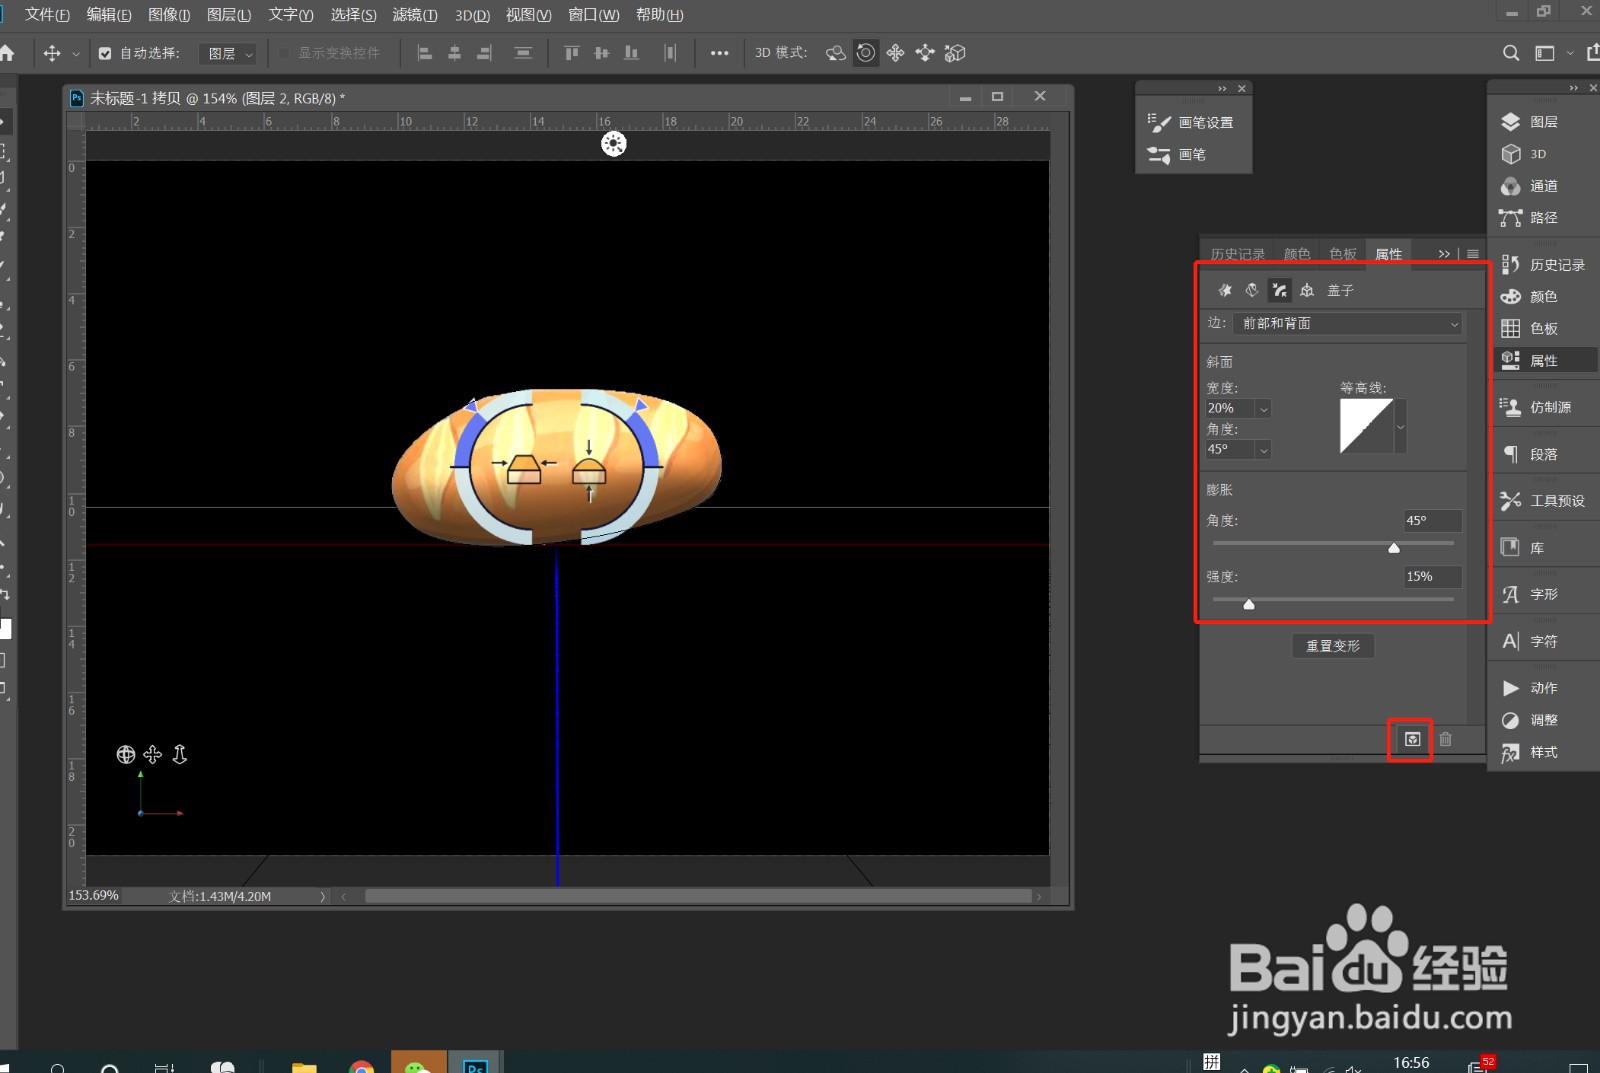The width and height of the screenshot is (1600, 1073).
Task: Open the Move tool preset dropdown arrow
Action: click(x=76, y=54)
